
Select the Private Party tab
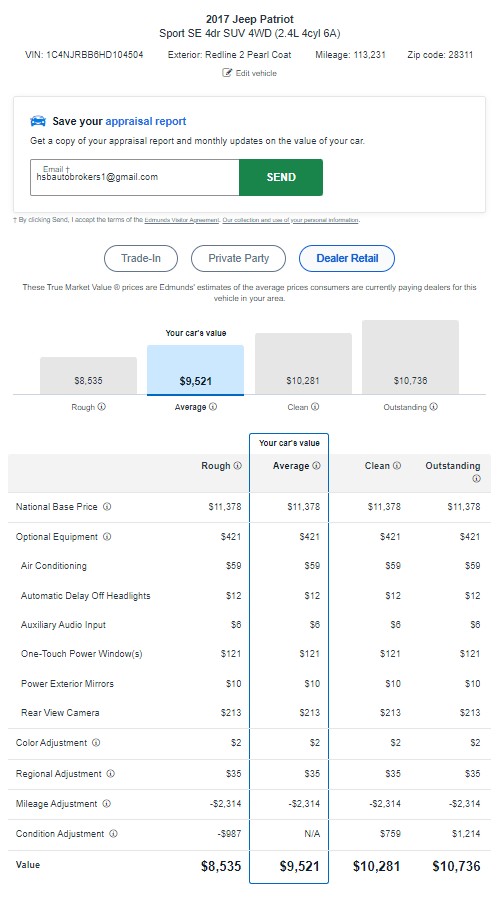point(238,259)
